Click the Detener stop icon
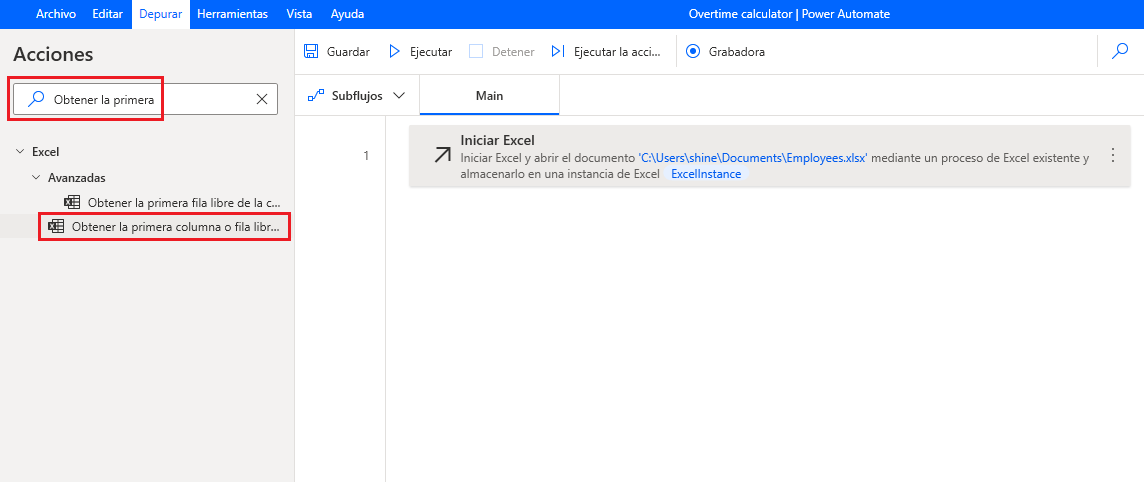1144x482 pixels. tap(476, 52)
